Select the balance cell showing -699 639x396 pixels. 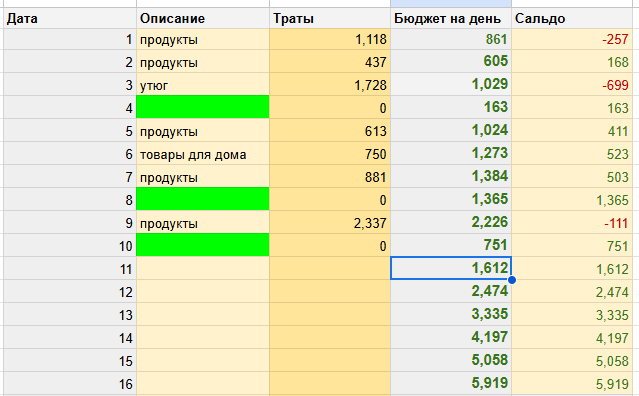[x=572, y=85]
